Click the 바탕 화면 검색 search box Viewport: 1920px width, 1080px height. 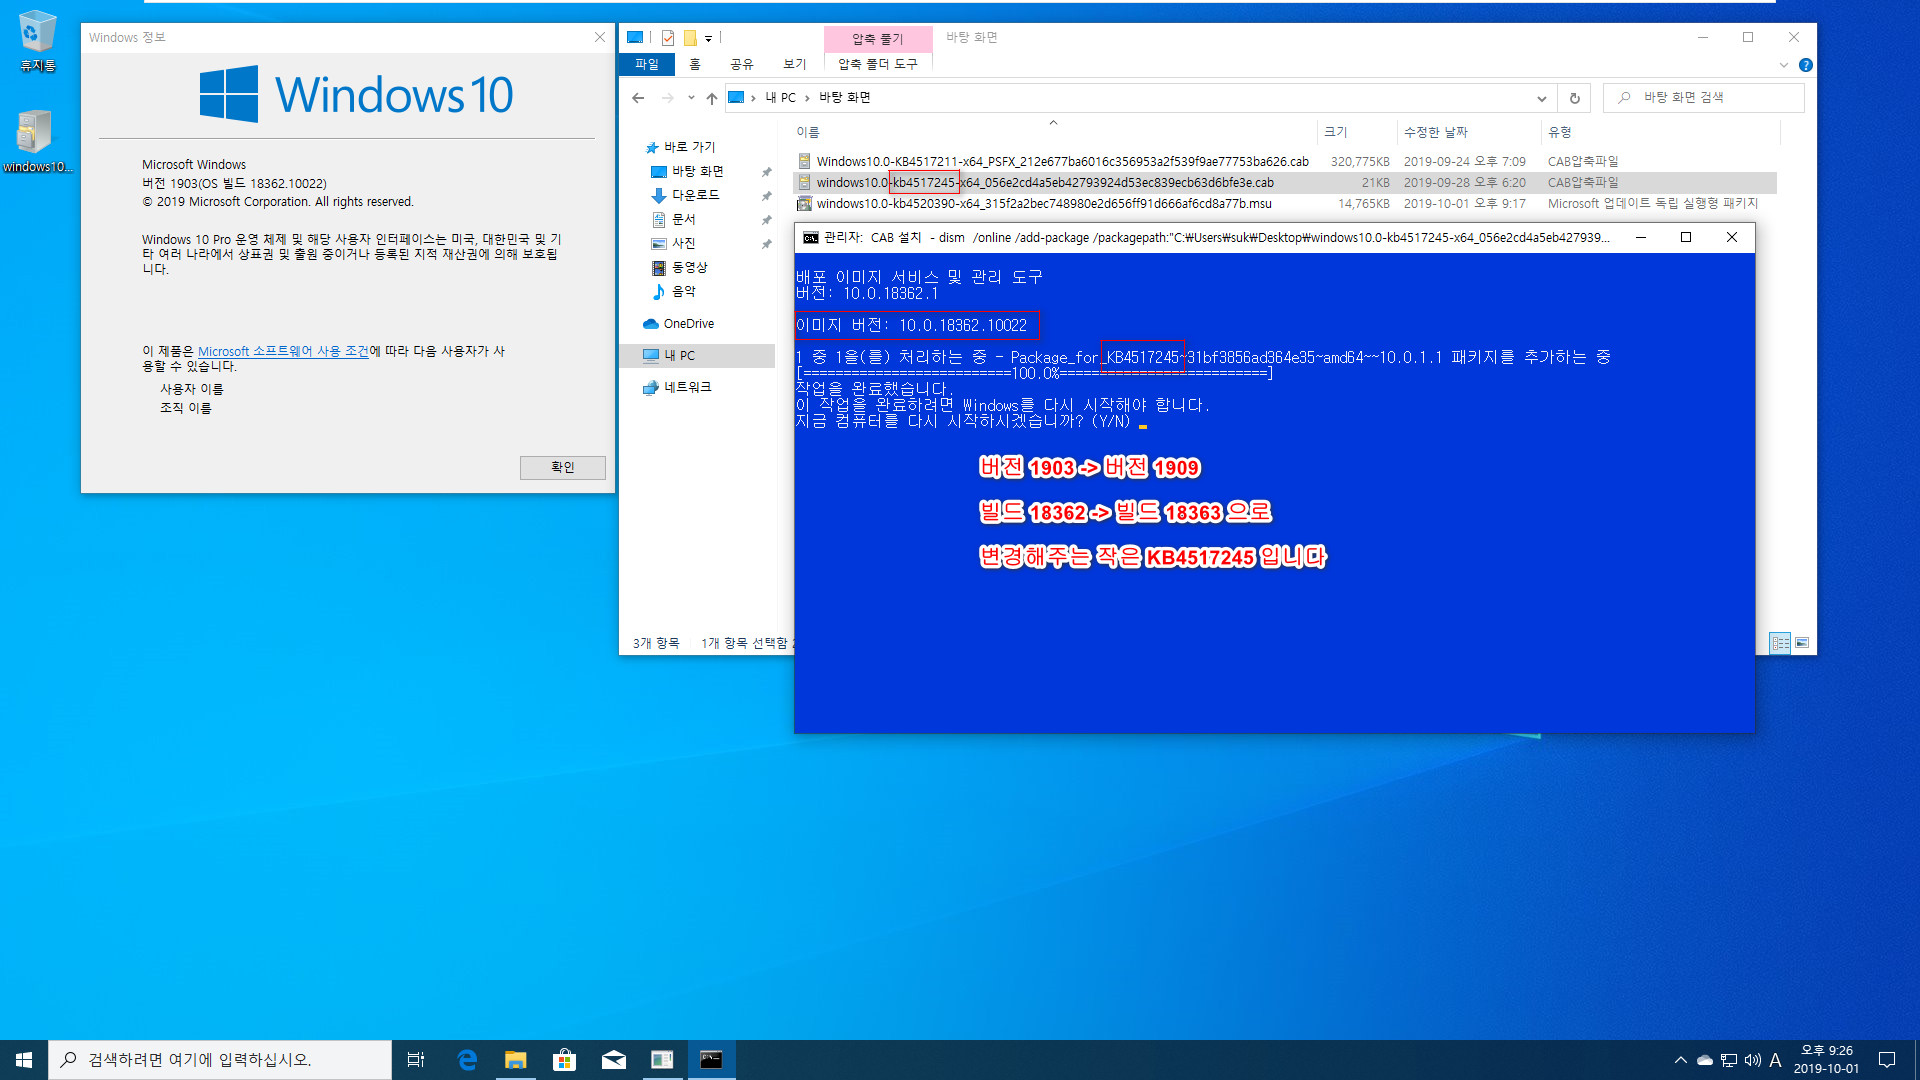[1703, 98]
